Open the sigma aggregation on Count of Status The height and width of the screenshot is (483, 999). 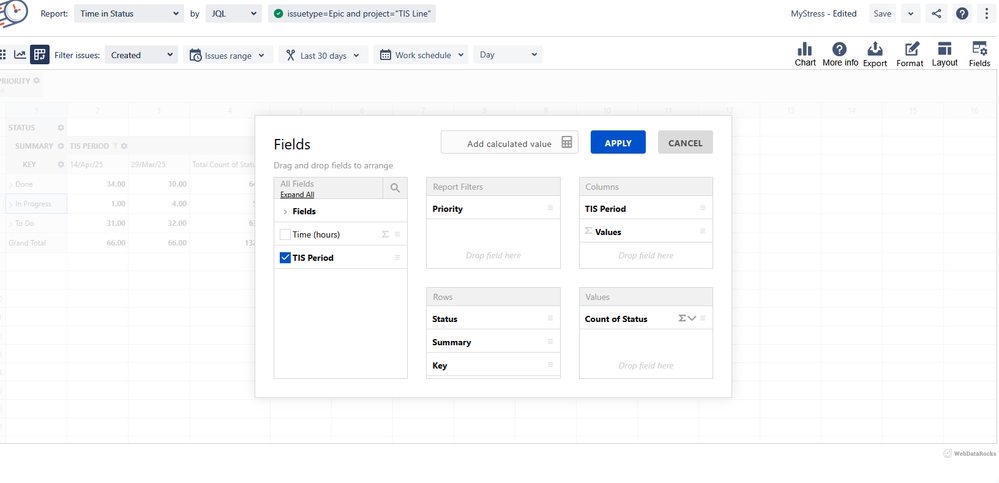pyautogui.click(x=687, y=319)
